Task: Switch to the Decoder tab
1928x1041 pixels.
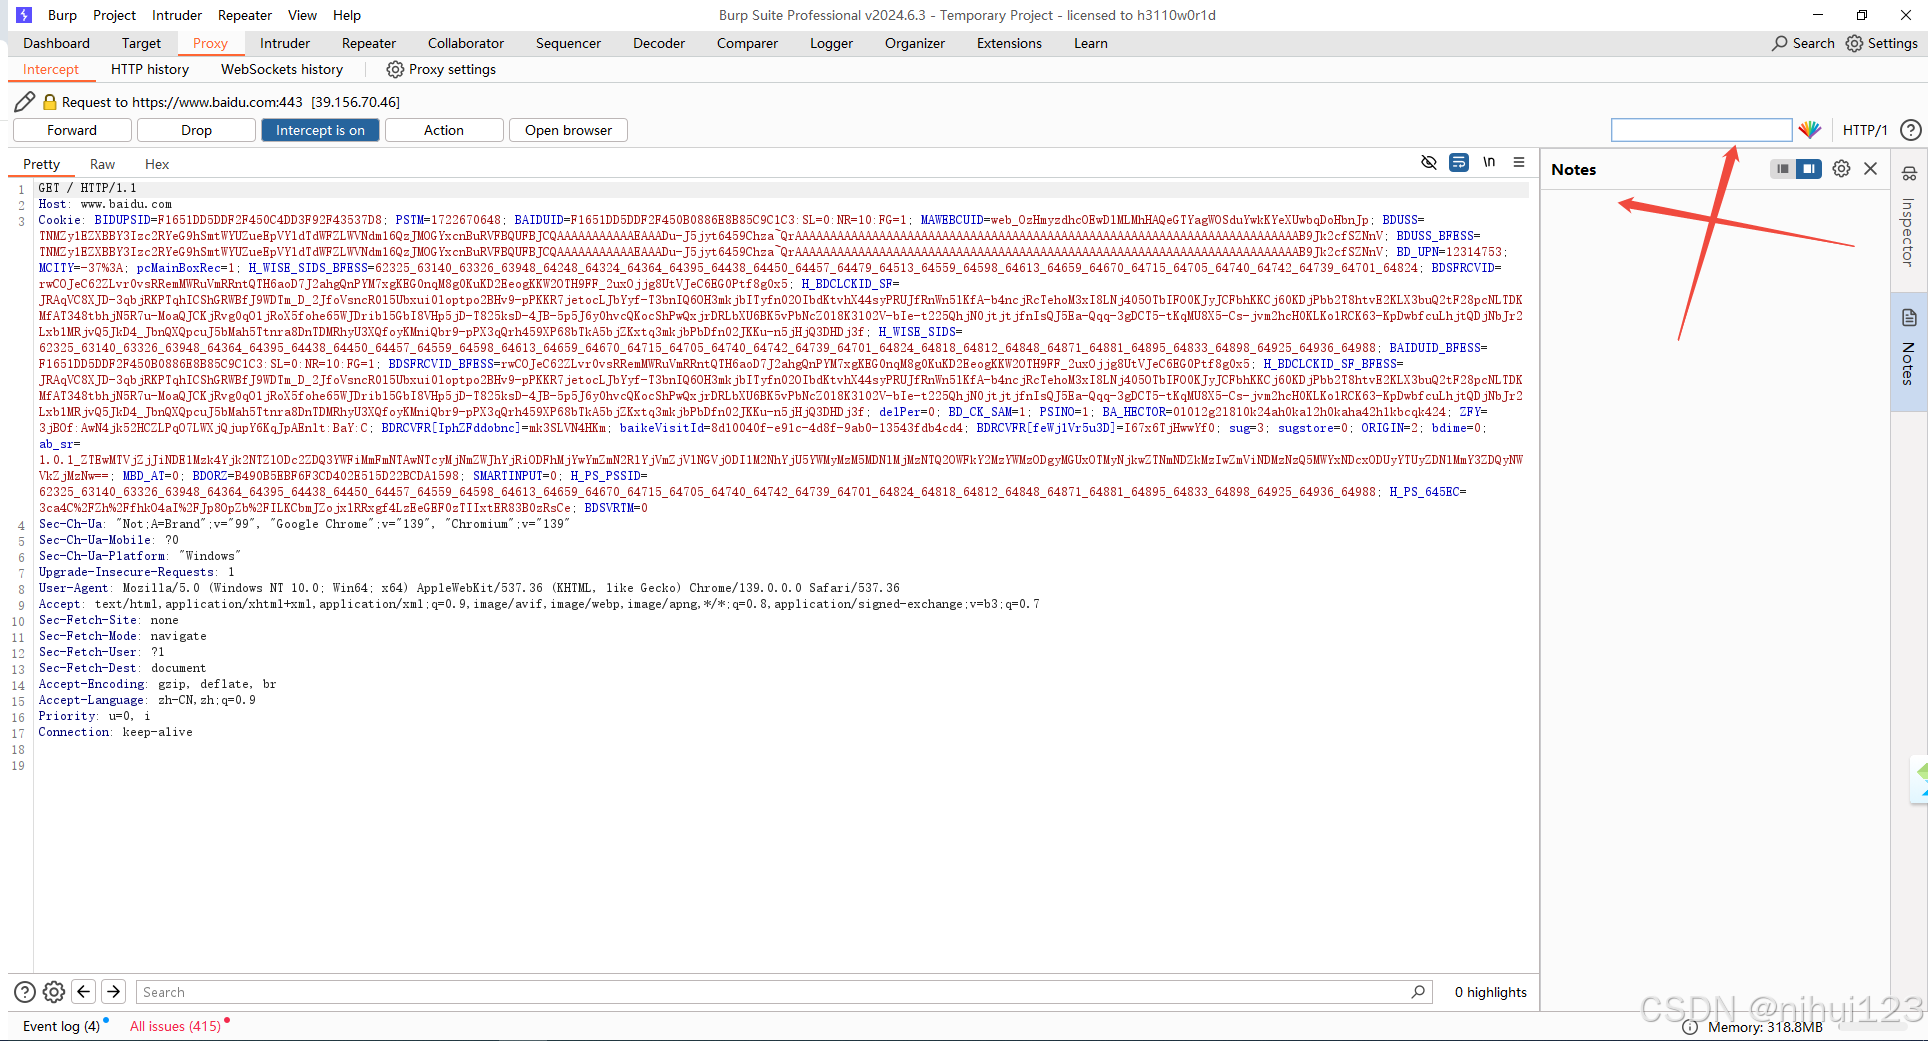Action: tap(659, 43)
